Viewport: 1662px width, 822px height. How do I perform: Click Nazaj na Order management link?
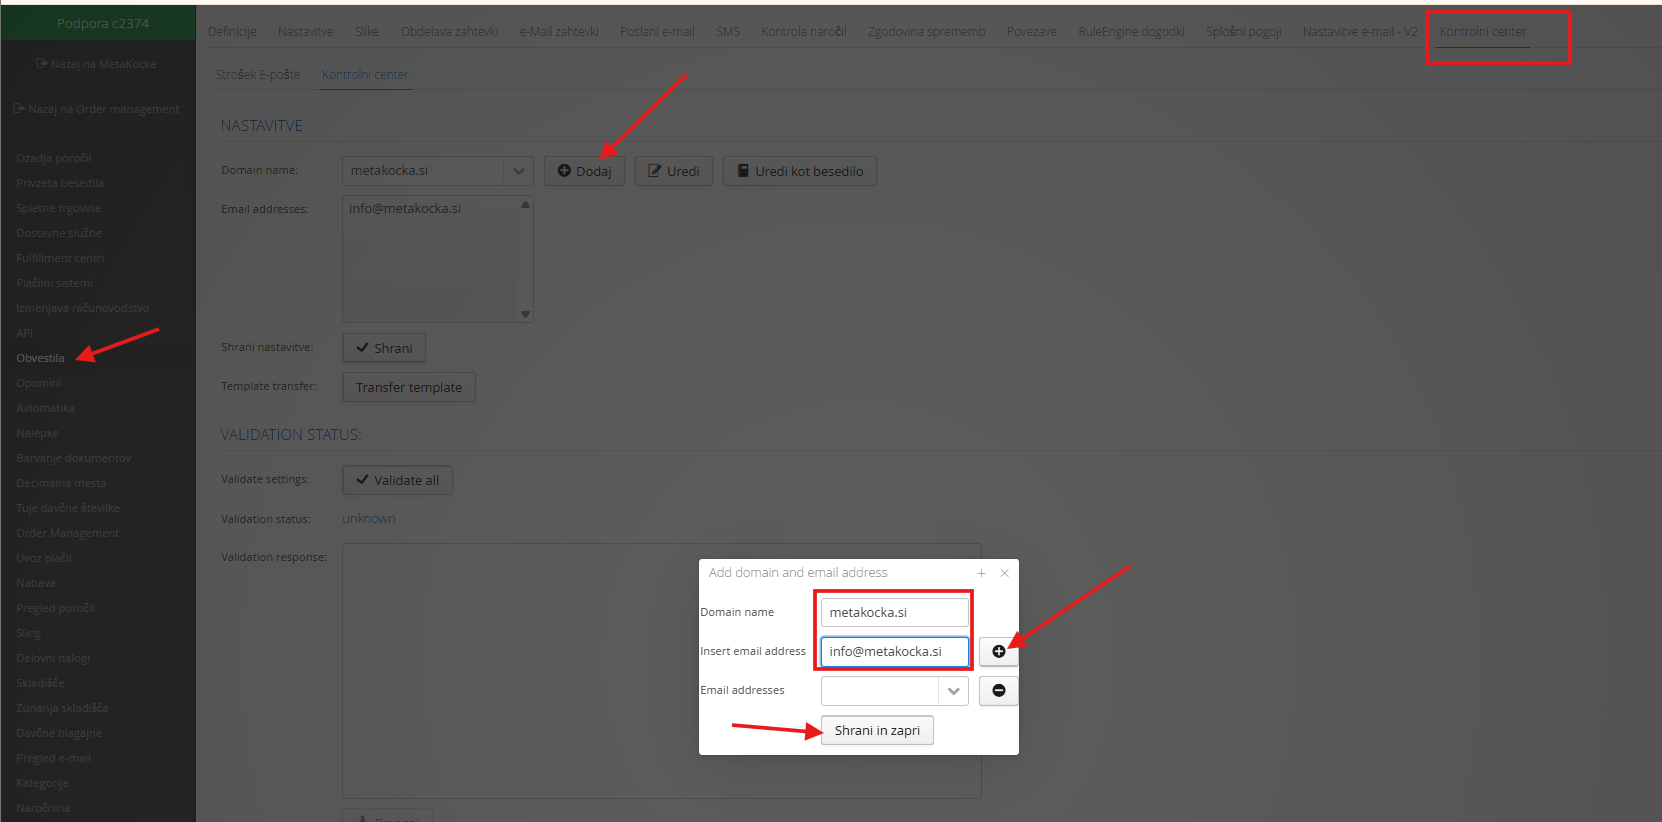coord(97,109)
